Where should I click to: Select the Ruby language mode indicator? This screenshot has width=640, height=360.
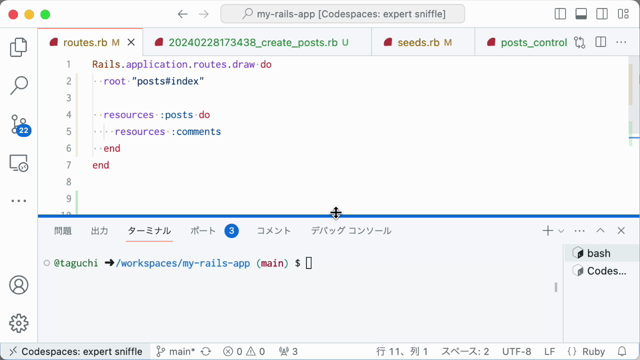[593, 351]
